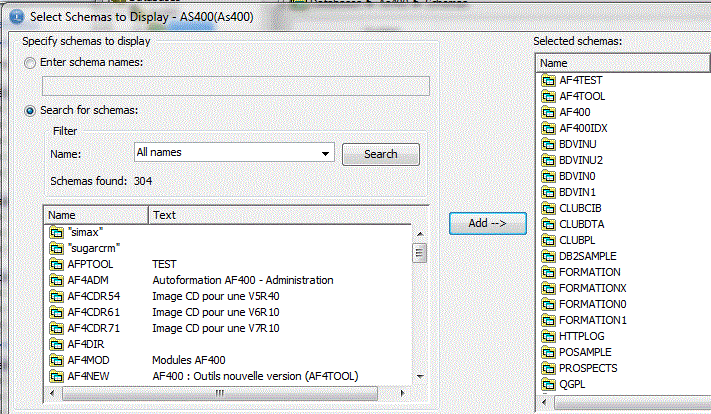Select the AF4DIR schema name text
This screenshot has height=414, width=711.
click(x=86, y=345)
